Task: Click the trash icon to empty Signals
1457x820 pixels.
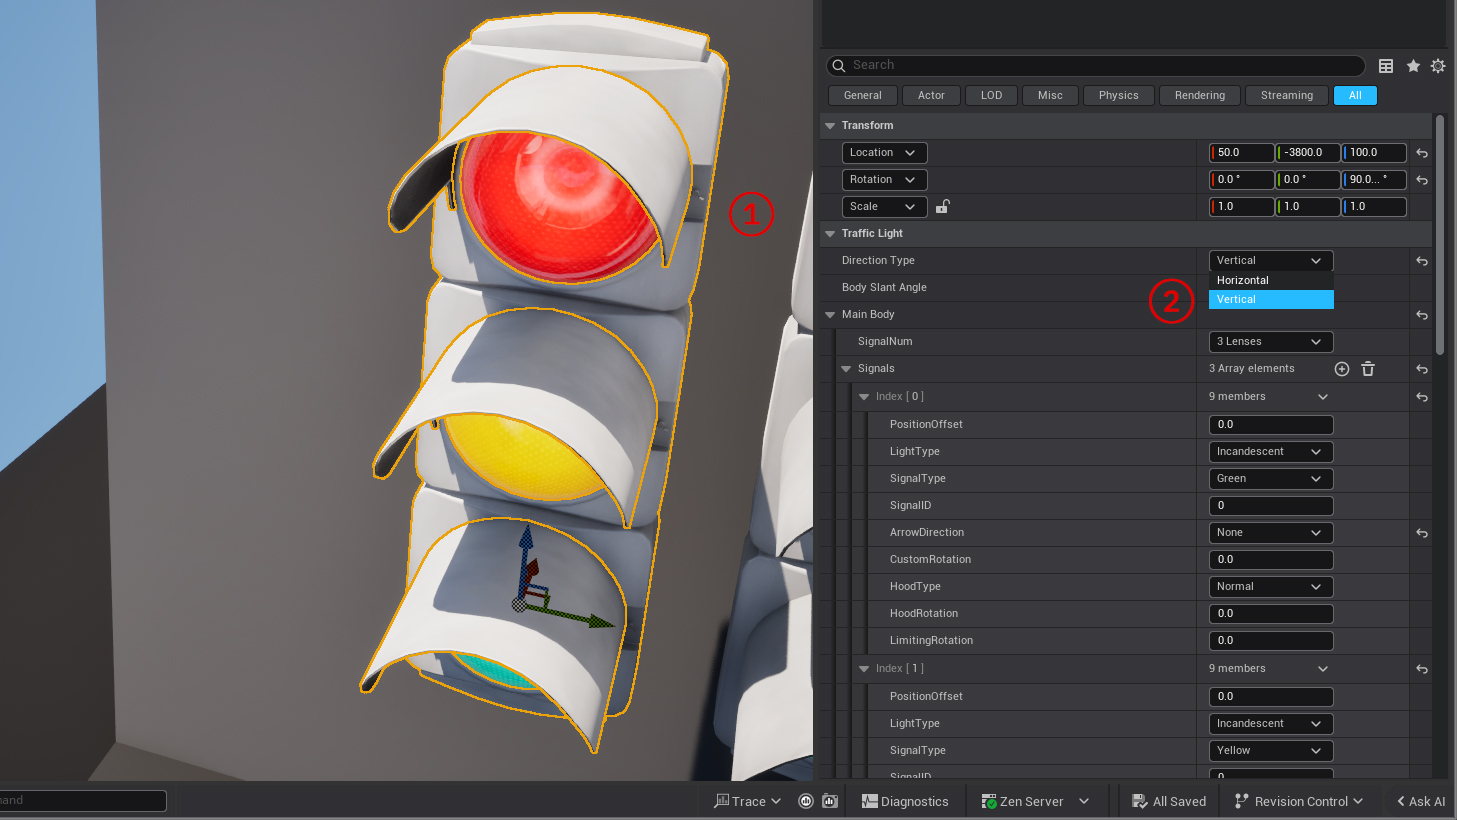Action: click(1368, 369)
